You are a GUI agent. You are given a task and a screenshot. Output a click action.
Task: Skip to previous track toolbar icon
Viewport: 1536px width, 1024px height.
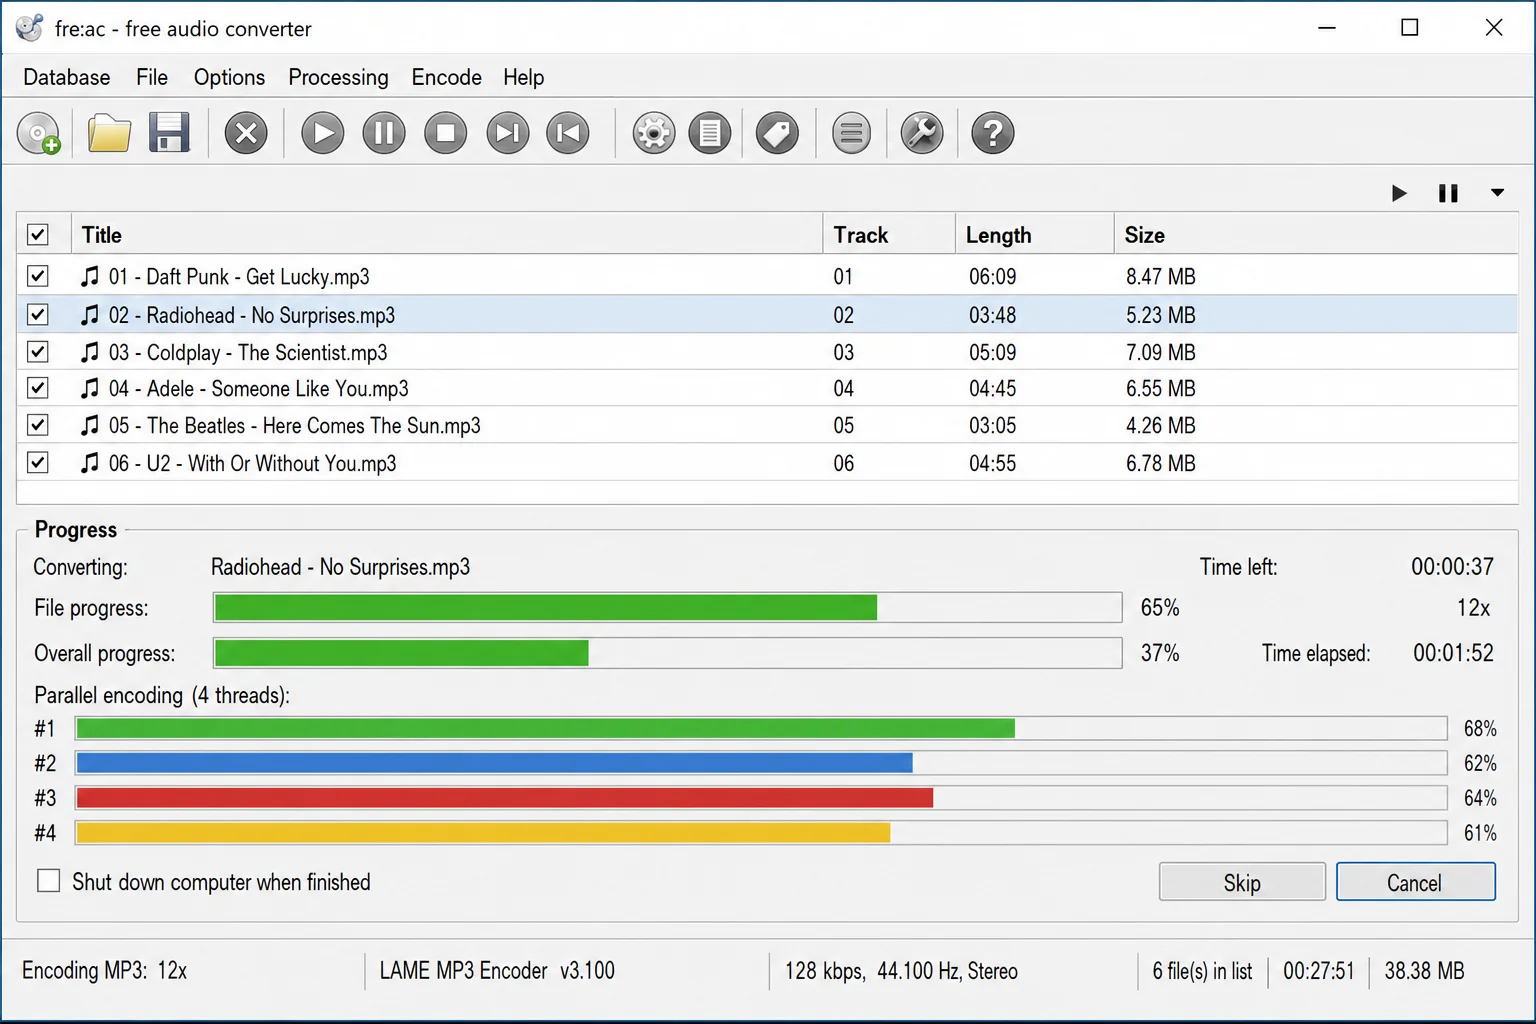click(568, 133)
